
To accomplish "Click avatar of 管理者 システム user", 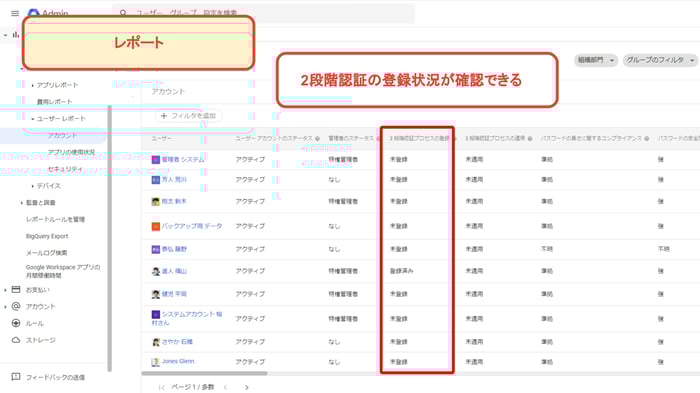I will pos(155,159).
